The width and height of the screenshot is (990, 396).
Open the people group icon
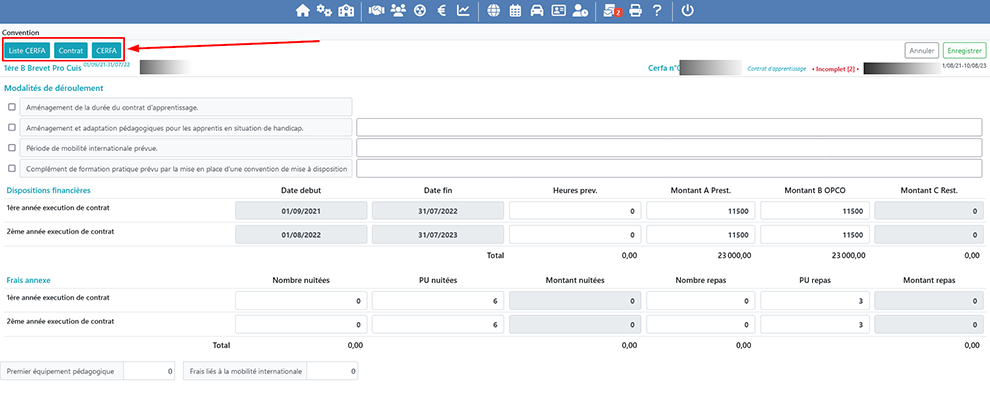click(x=398, y=11)
